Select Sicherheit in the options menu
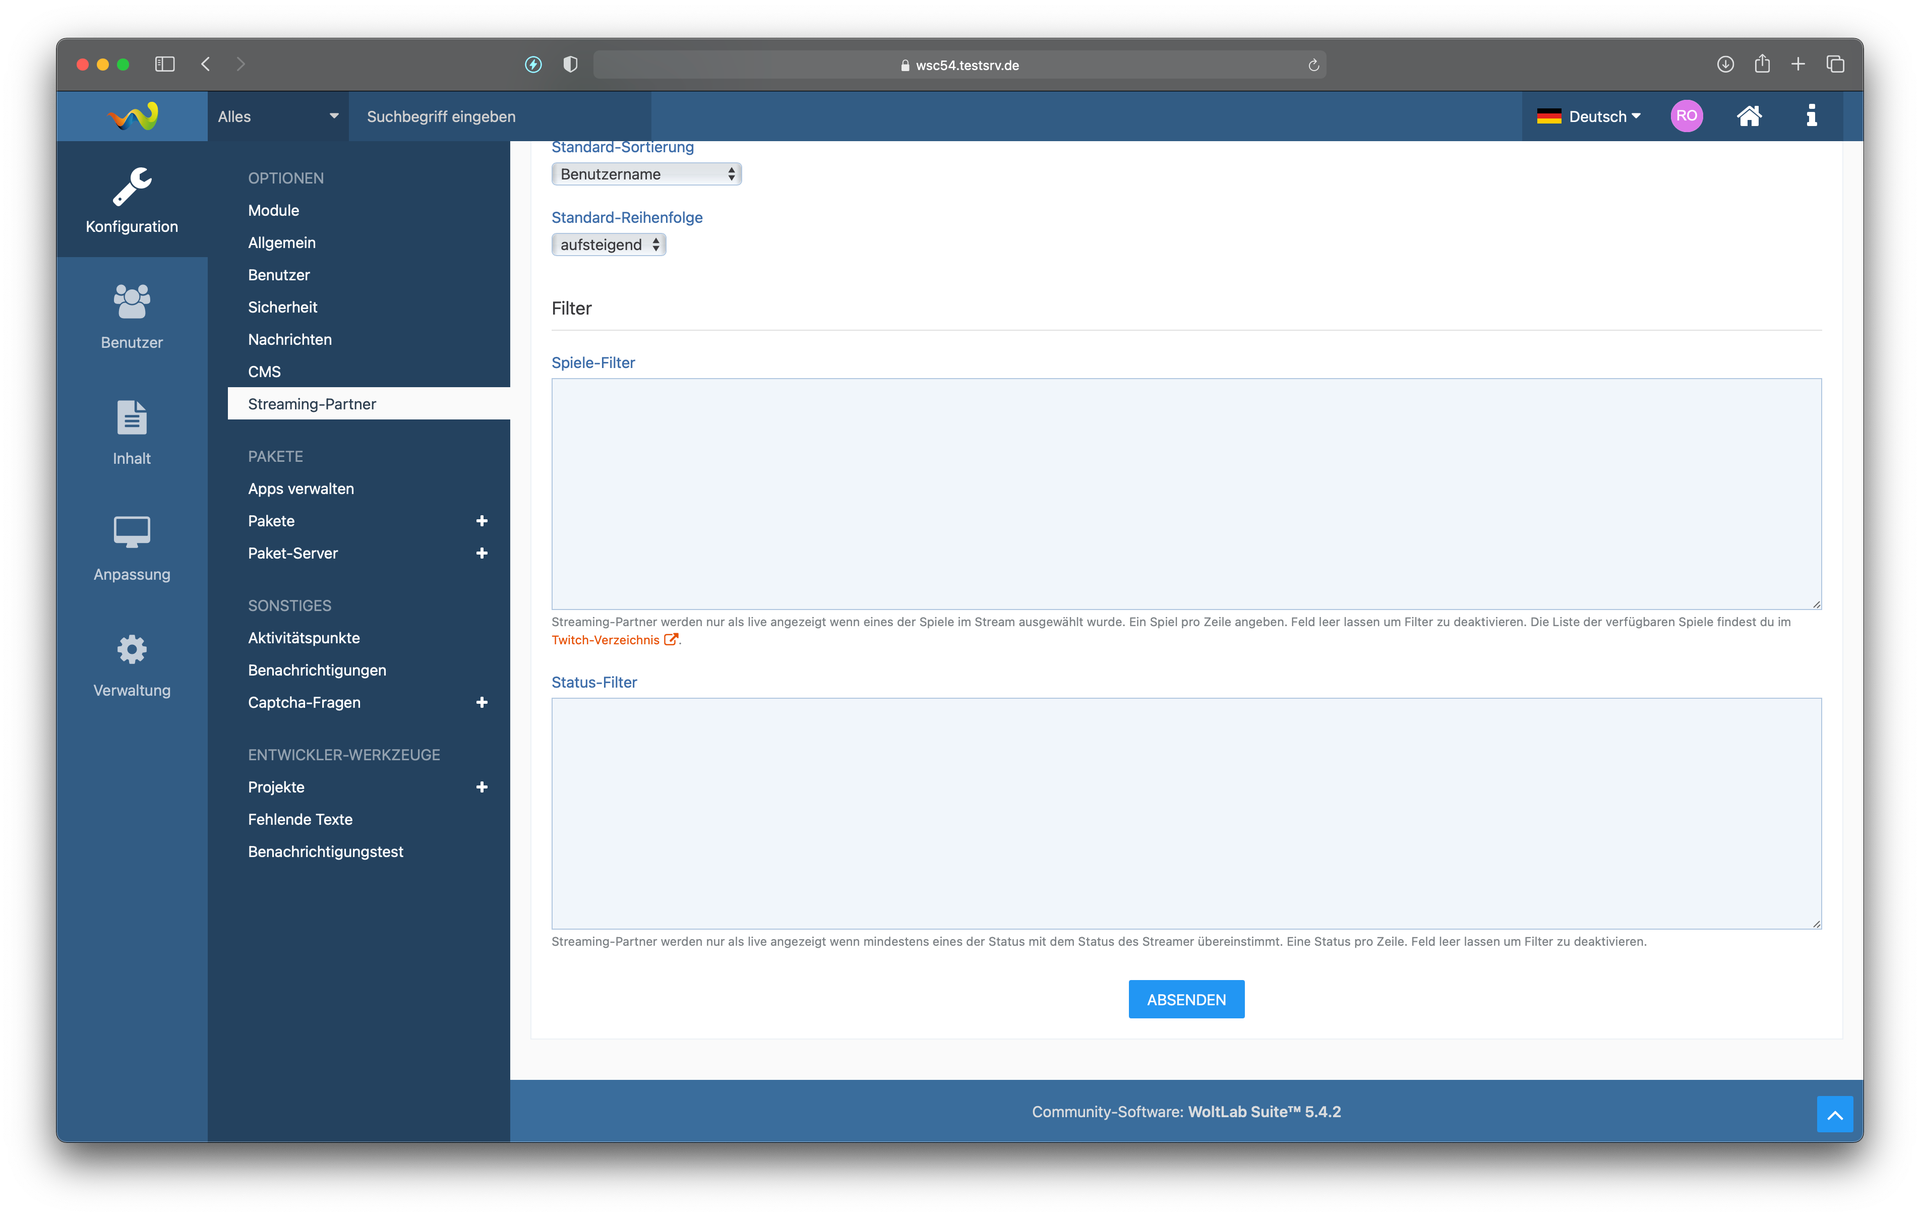Viewport: 1920px width, 1217px height. click(282, 307)
